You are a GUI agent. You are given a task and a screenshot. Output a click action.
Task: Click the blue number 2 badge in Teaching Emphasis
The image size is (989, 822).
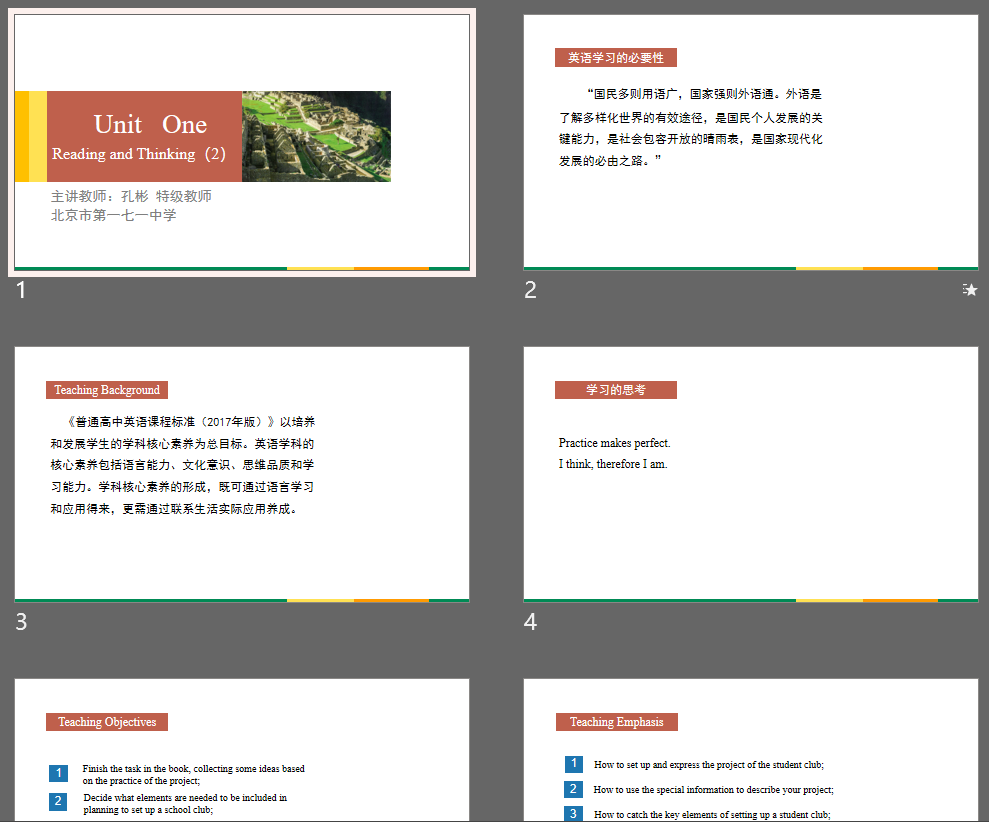pos(574,789)
